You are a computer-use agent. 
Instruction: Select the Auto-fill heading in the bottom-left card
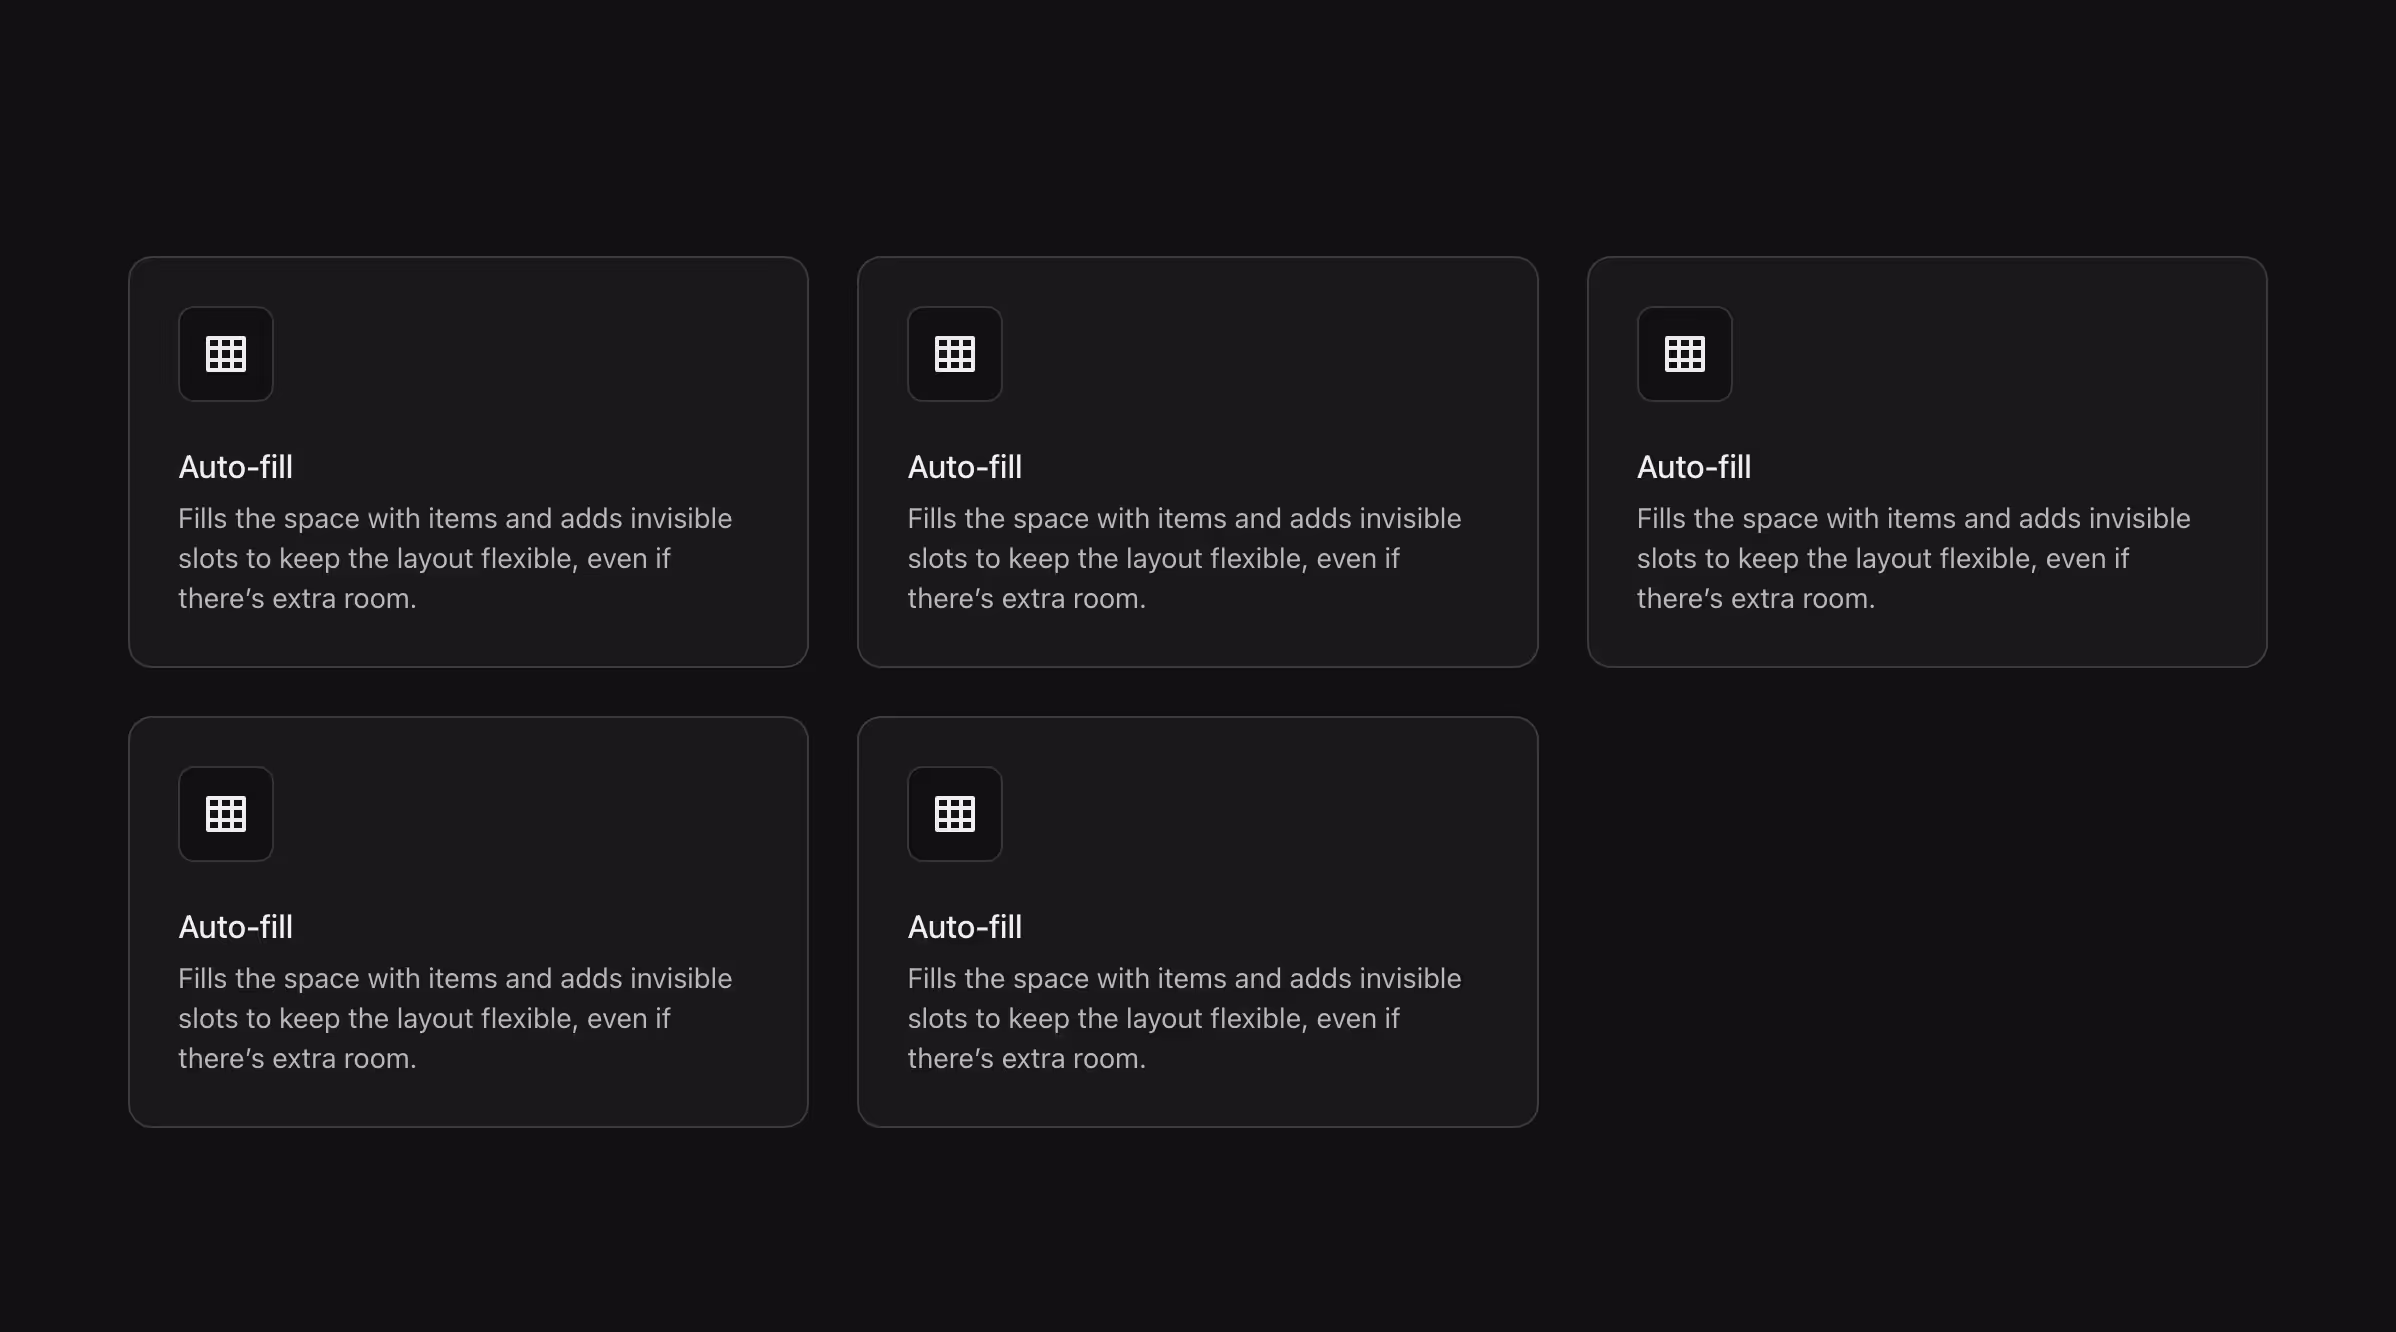coord(236,927)
